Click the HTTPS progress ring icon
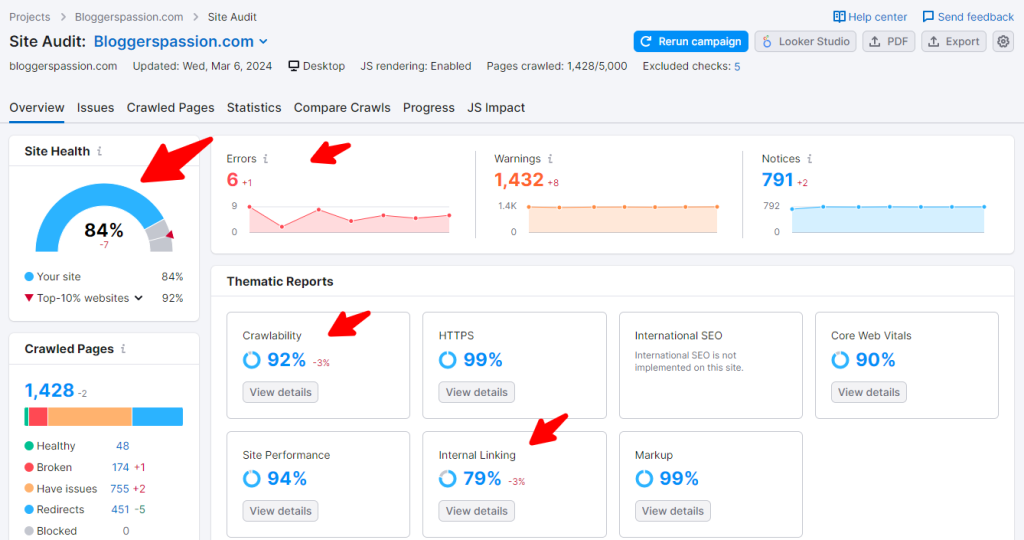 [447, 360]
